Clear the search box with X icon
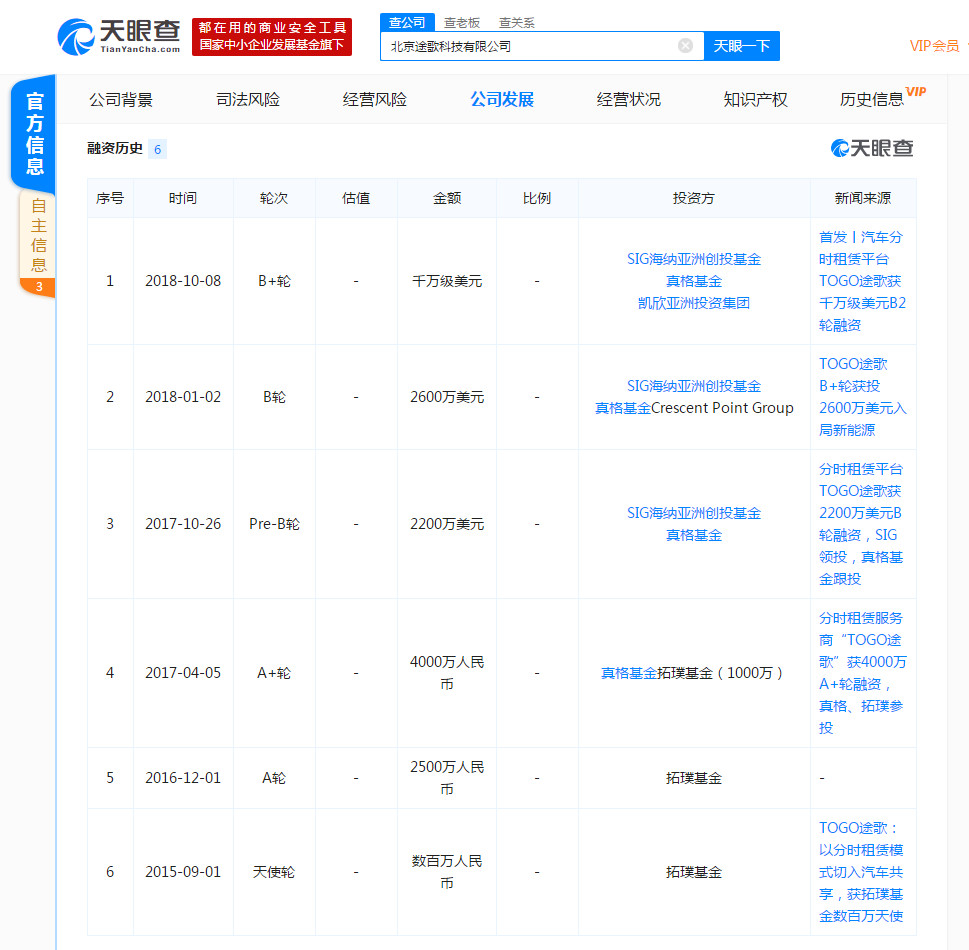This screenshot has height=950, width=969. (685, 46)
